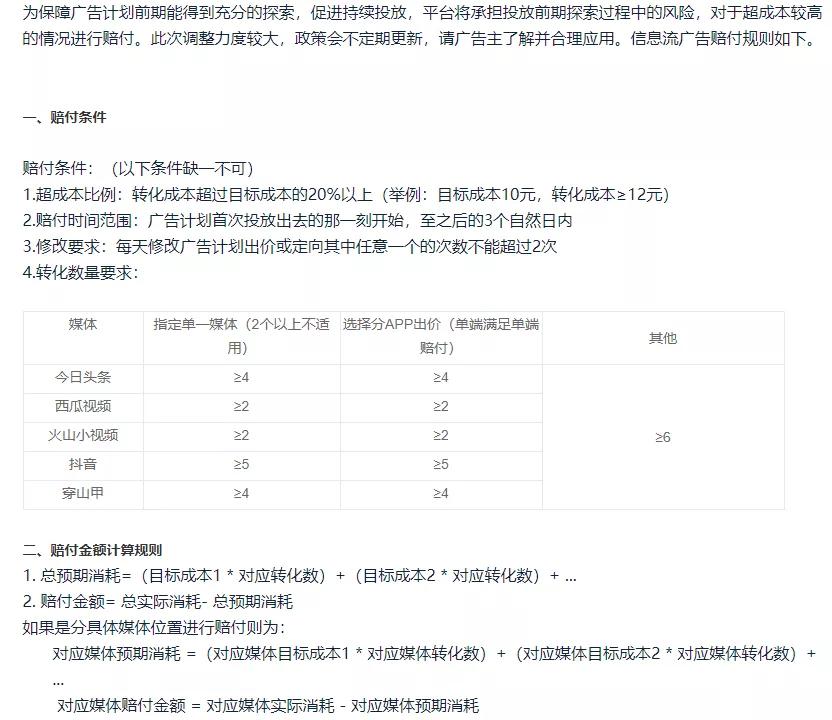Select the line starting "3.修改要求"
Screen dimensions: 832x720
click(290, 246)
